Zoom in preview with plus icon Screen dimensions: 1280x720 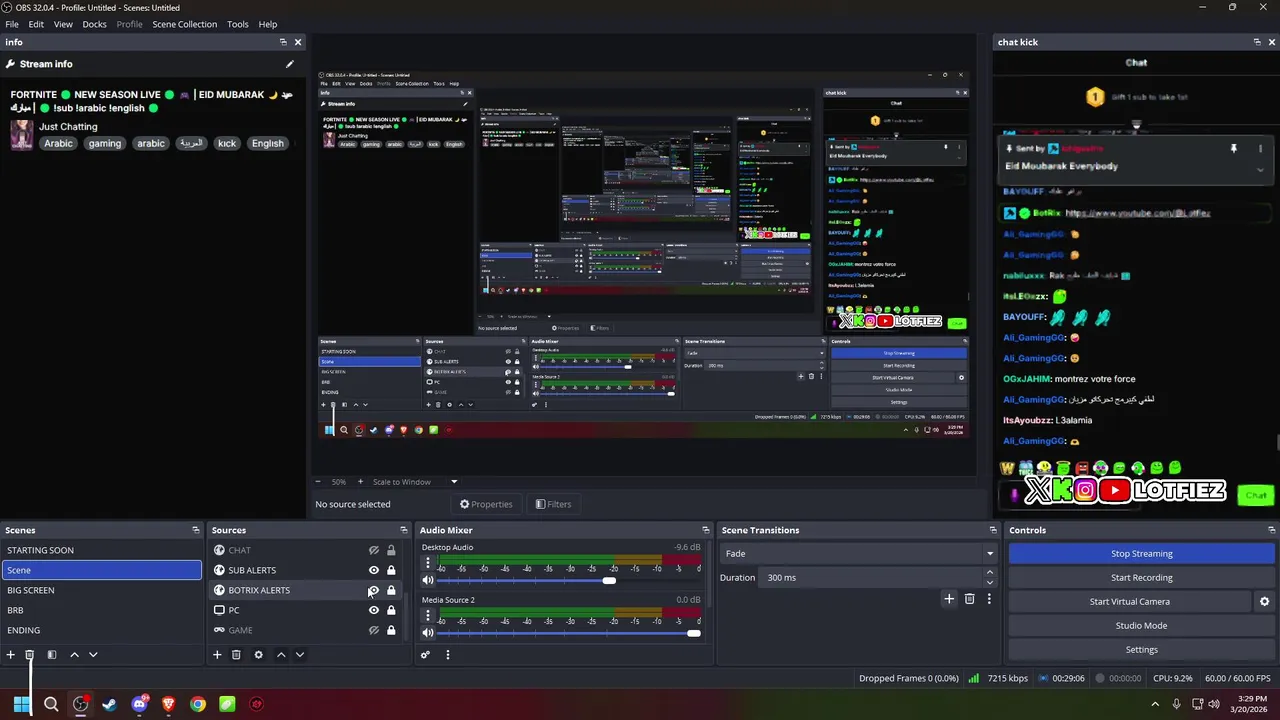361,482
